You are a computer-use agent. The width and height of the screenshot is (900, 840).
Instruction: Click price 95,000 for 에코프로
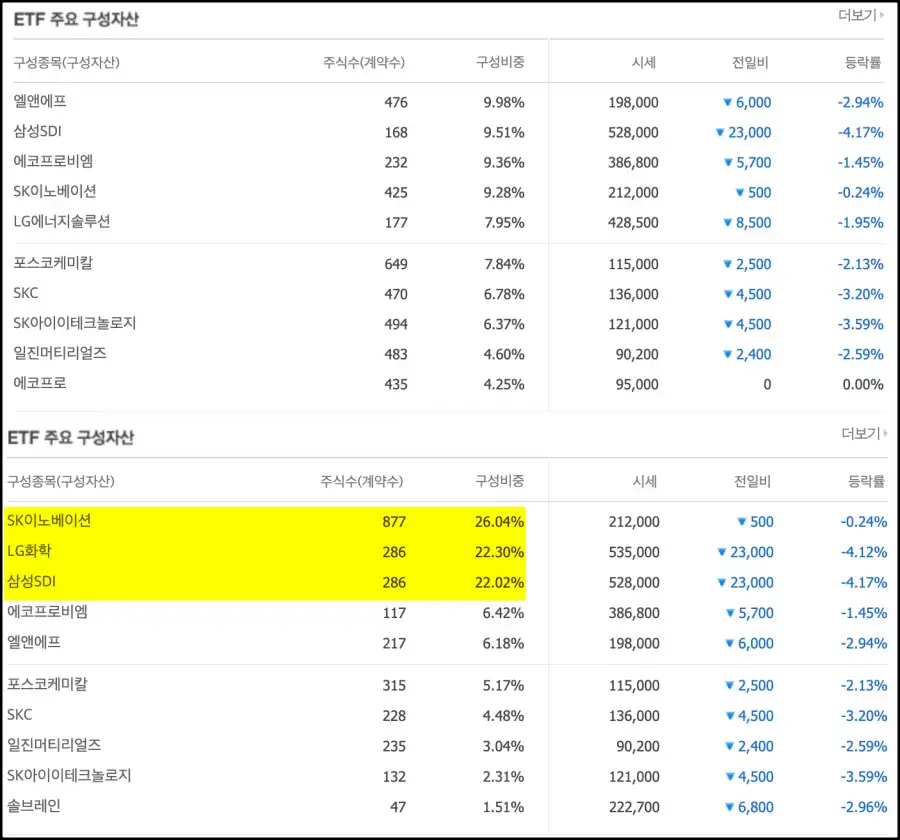tap(637, 385)
